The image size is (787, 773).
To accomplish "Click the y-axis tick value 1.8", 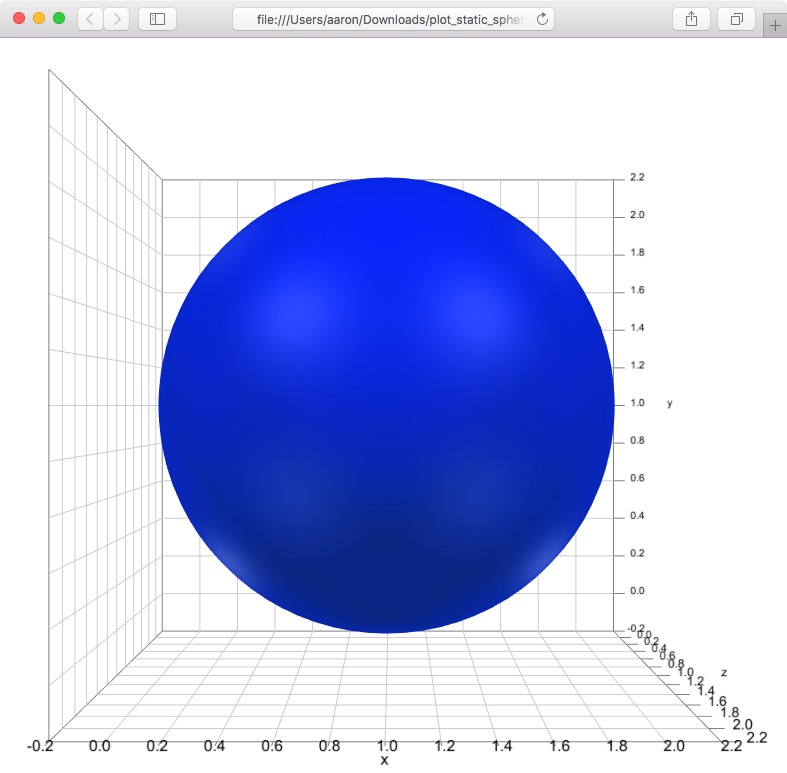I will point(637,252).
